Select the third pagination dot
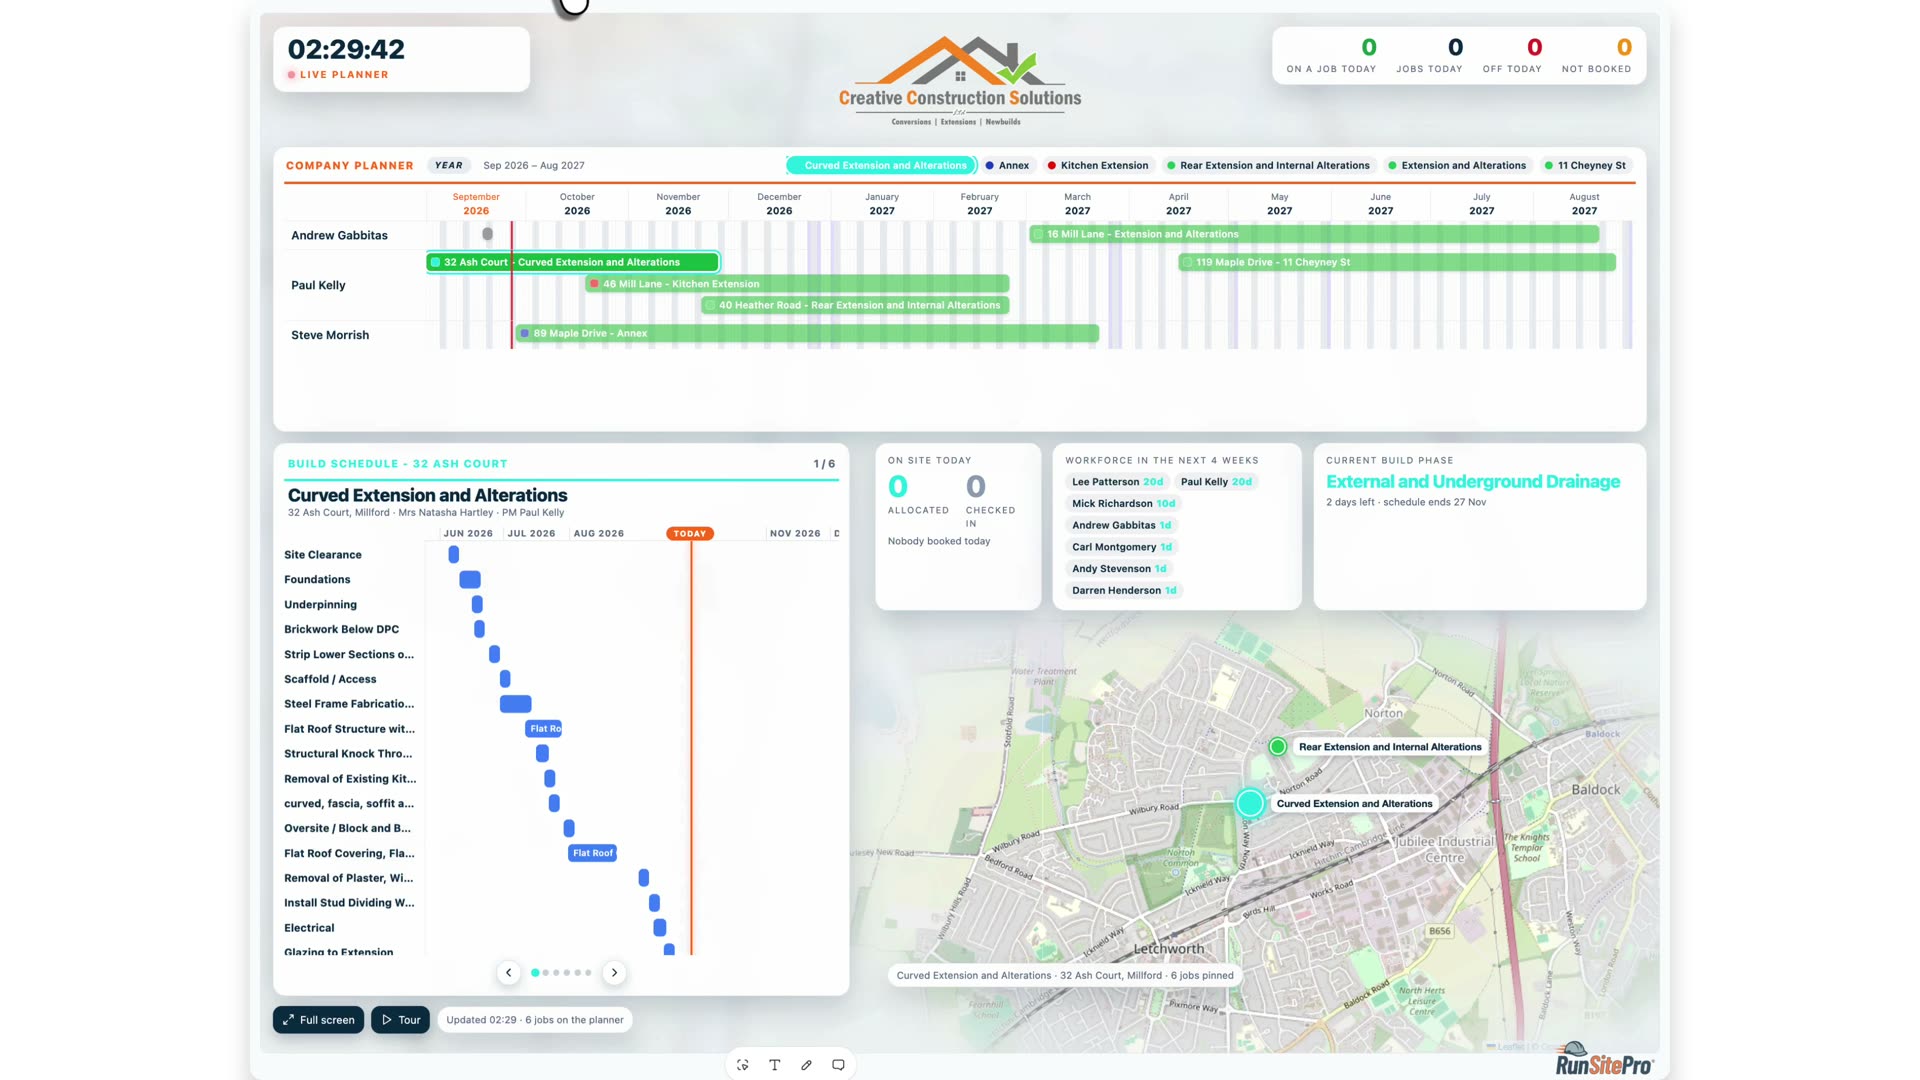The height and width of the screenshot is (1080, 1920). click(x=556, y=972)
